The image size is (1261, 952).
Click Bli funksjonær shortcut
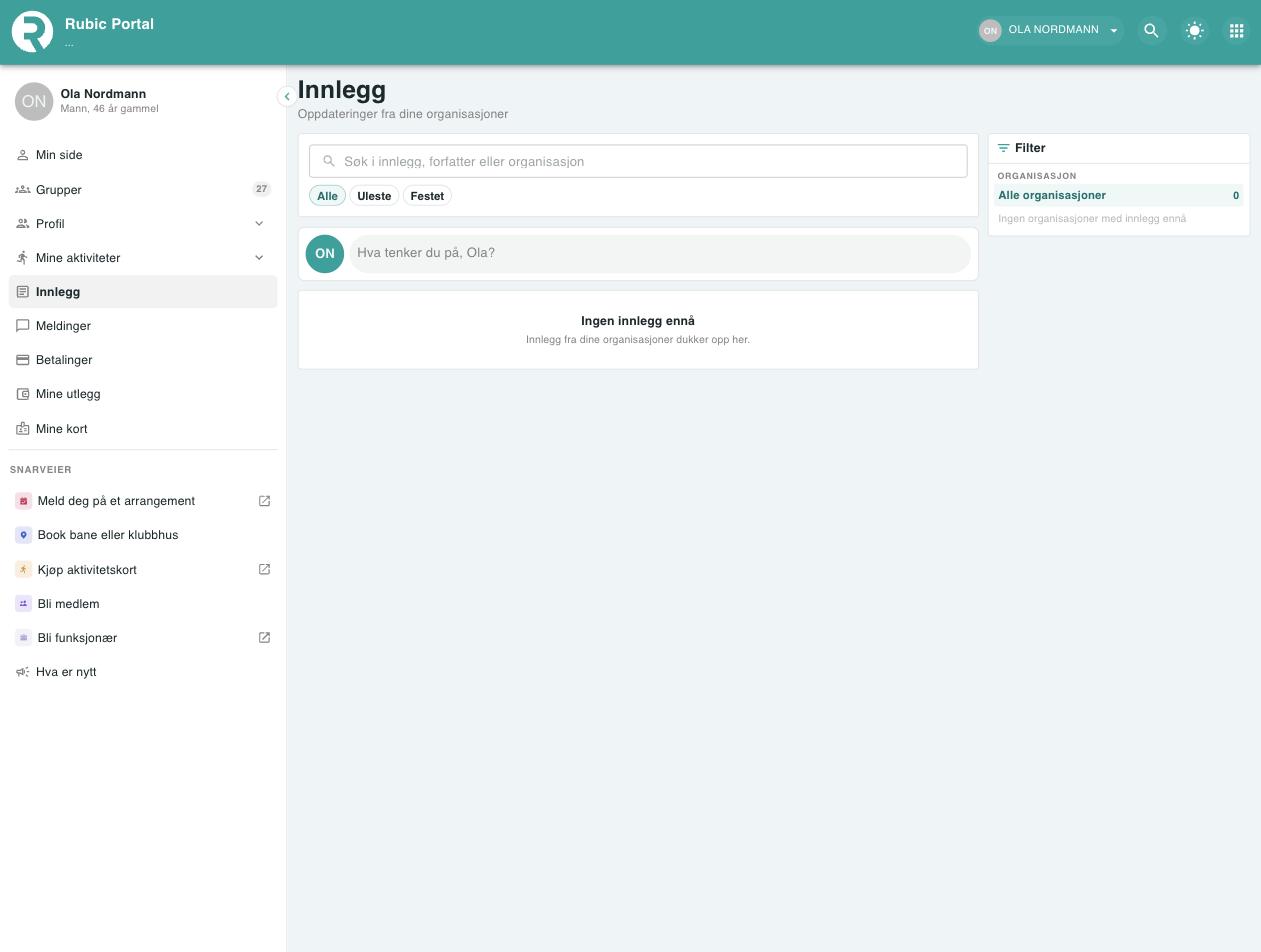143,638
